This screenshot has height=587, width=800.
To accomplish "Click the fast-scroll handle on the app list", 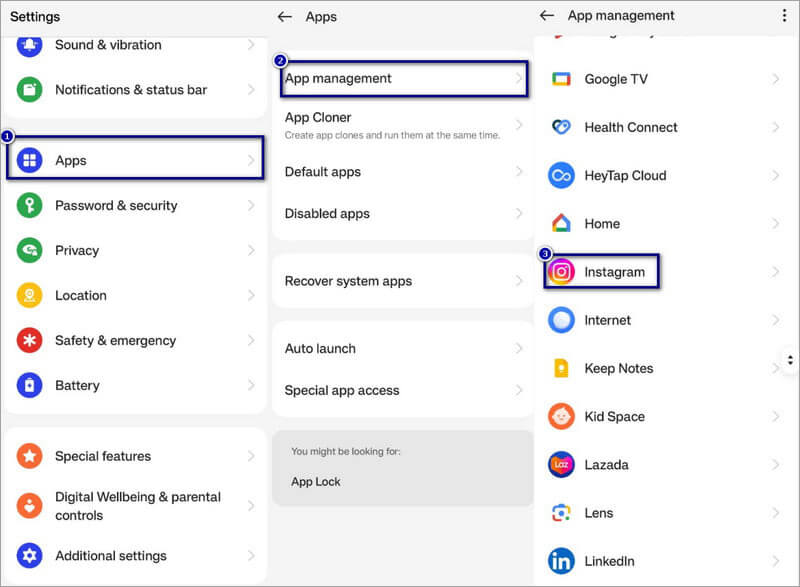I will point(790,359).
